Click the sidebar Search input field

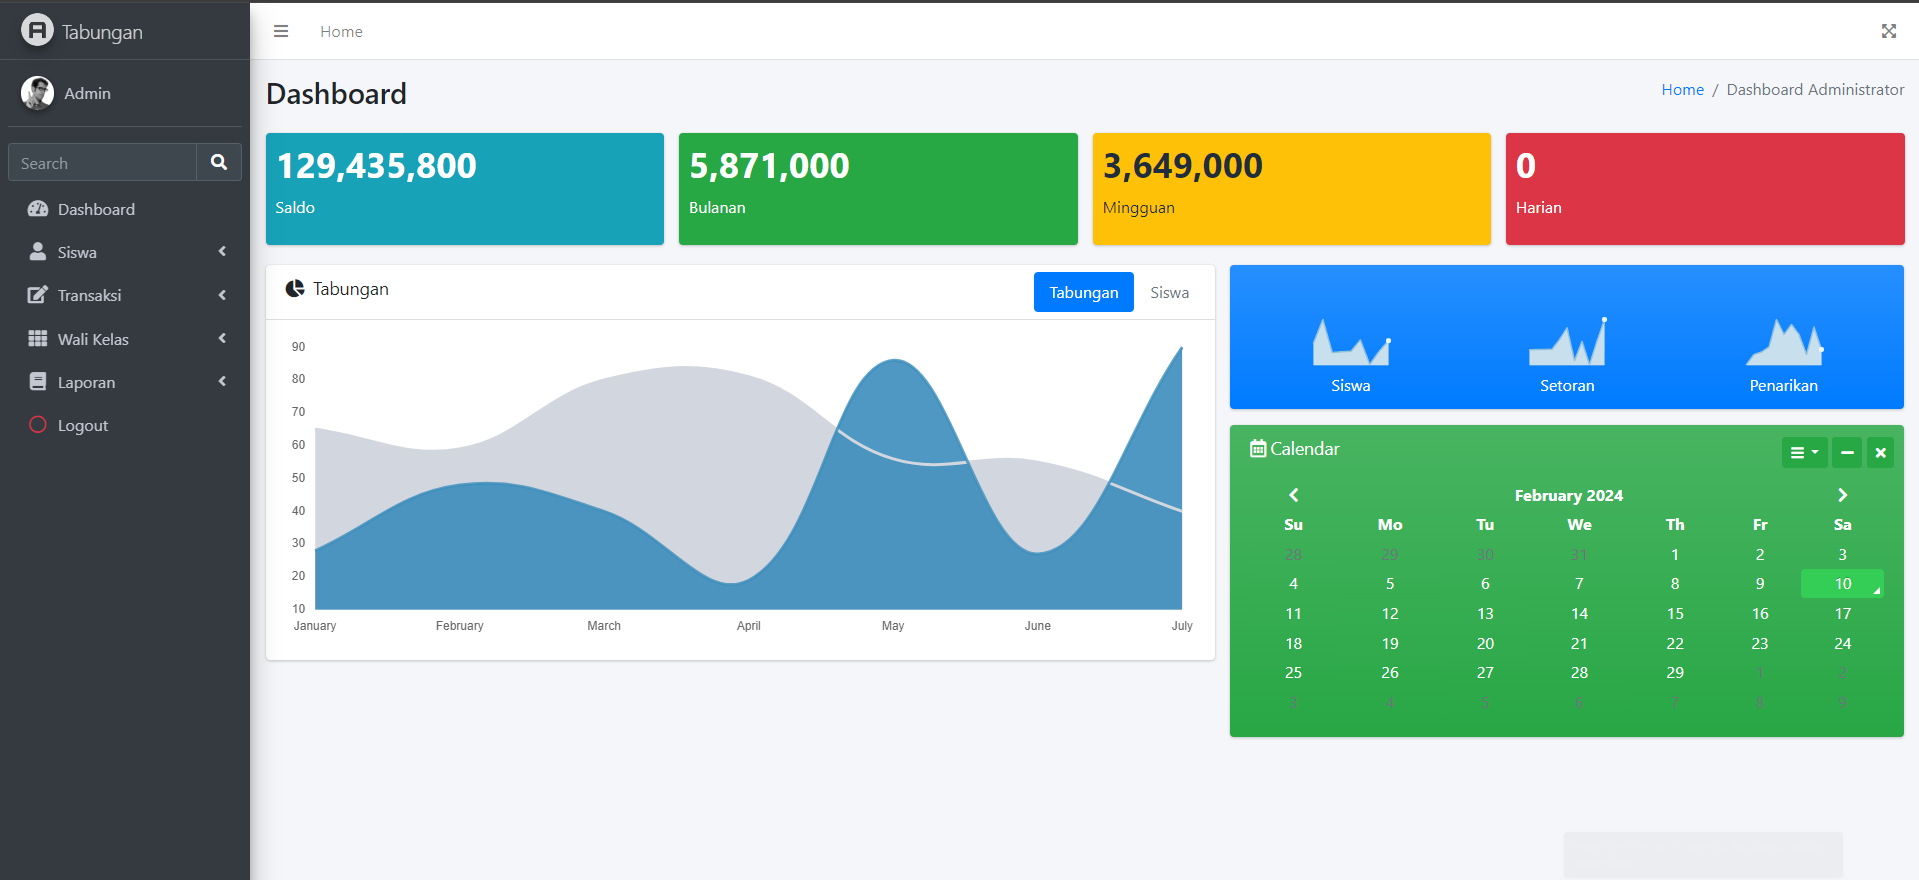click(x=102, y=163)
